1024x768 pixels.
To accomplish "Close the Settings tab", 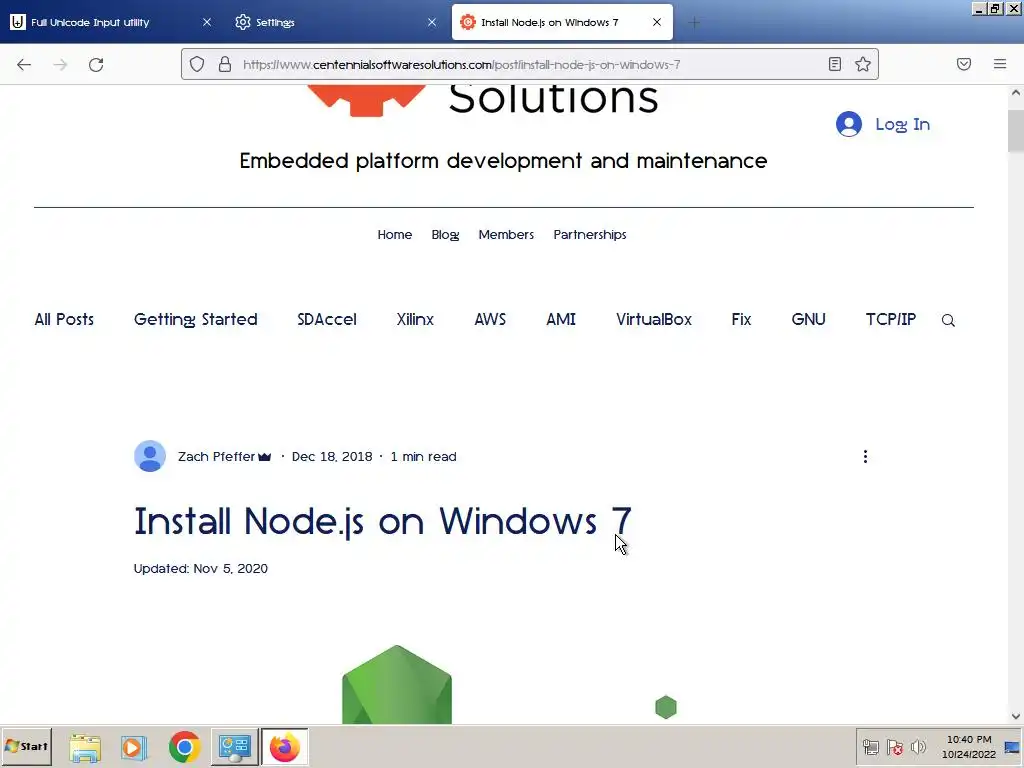I will (432, 22).
